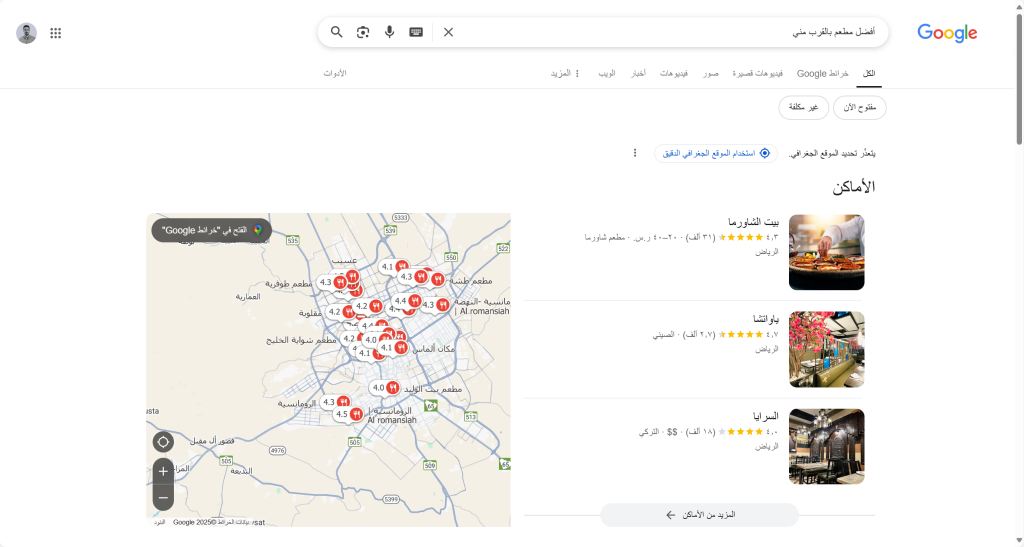The width and height of the screenshot is (1024, 547).
Task: Switch to فيديوهات tab
Action: (x=673, y=74)
